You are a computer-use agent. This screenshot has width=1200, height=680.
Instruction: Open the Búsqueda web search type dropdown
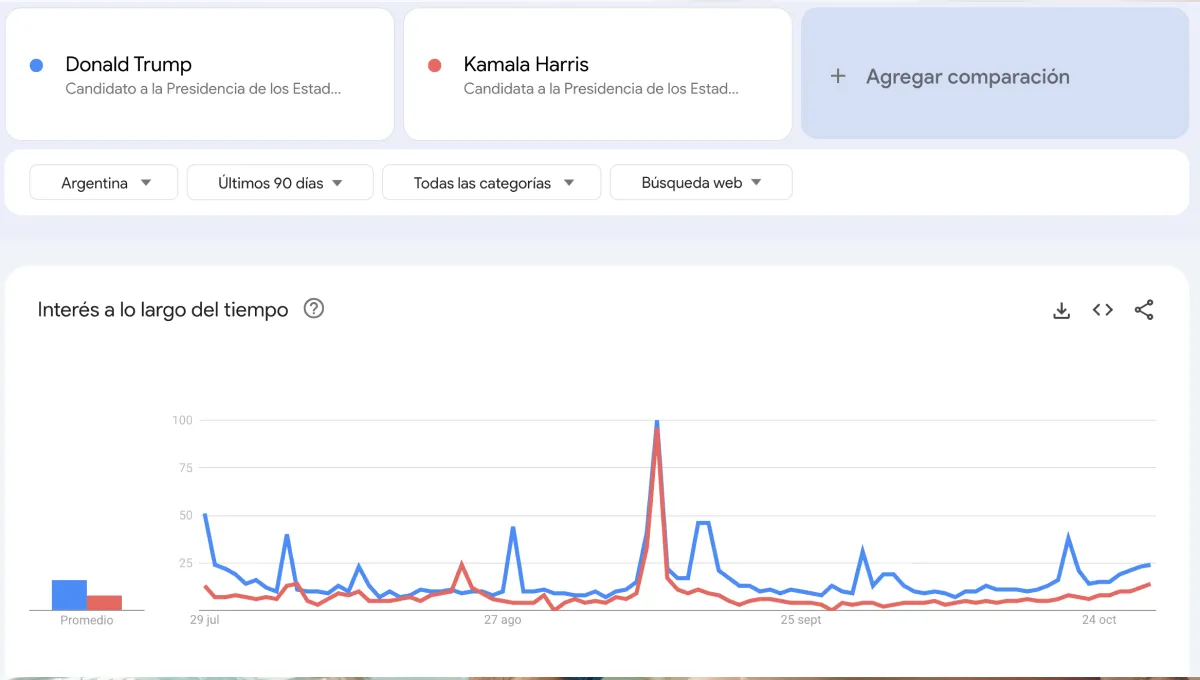click(701, 182)
